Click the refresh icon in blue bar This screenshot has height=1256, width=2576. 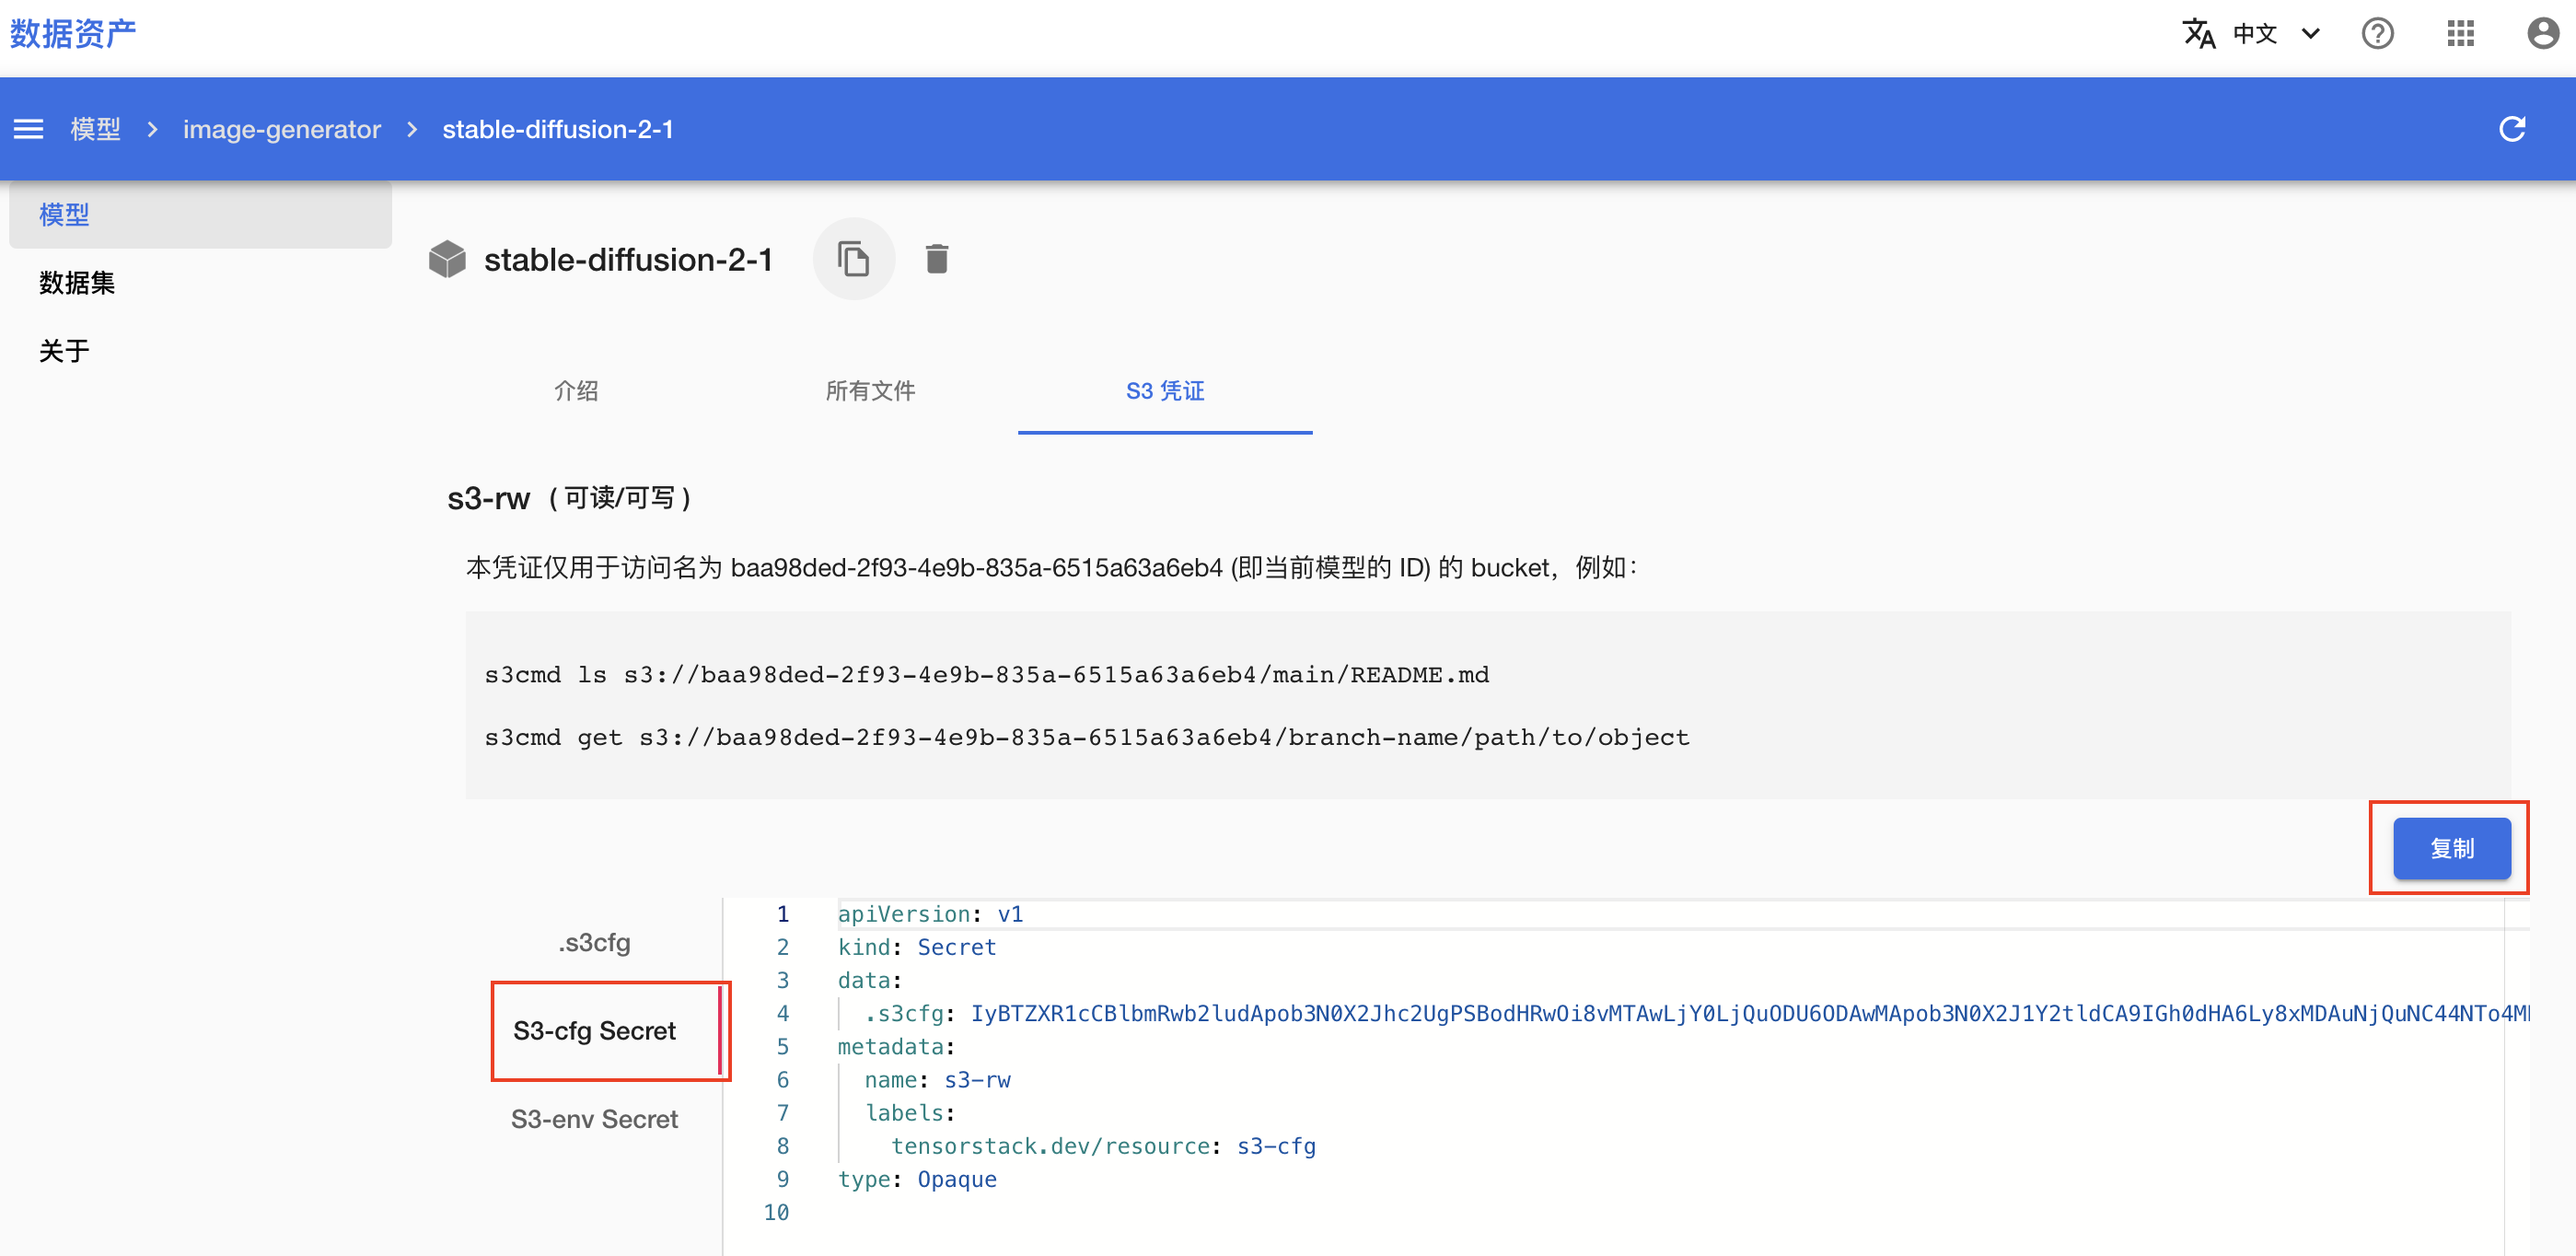[x=2511, y=129]
